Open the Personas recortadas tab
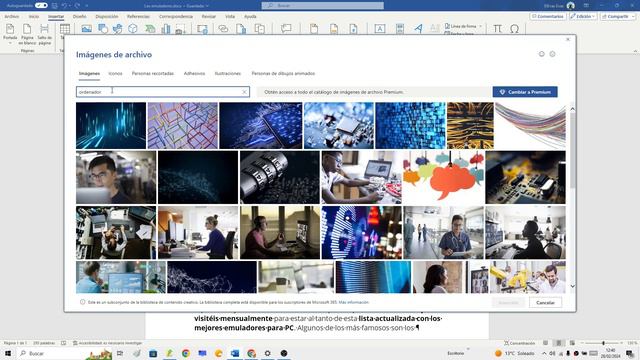This screenshot has height=360, width=640. pos(153,73)
